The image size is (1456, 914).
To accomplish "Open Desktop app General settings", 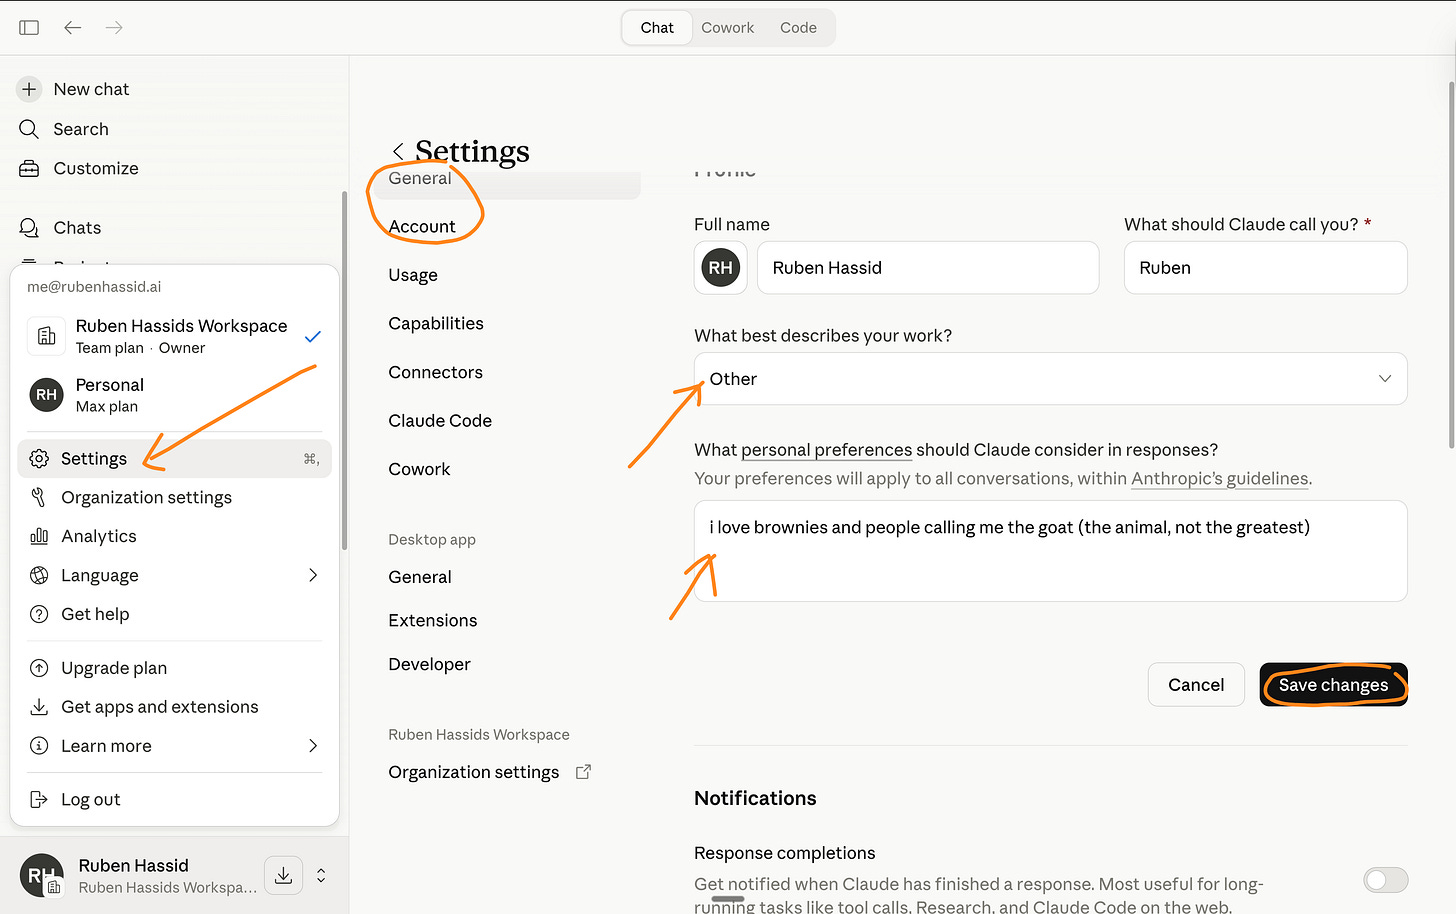I will pyautogui.click(x=420, y=577).
